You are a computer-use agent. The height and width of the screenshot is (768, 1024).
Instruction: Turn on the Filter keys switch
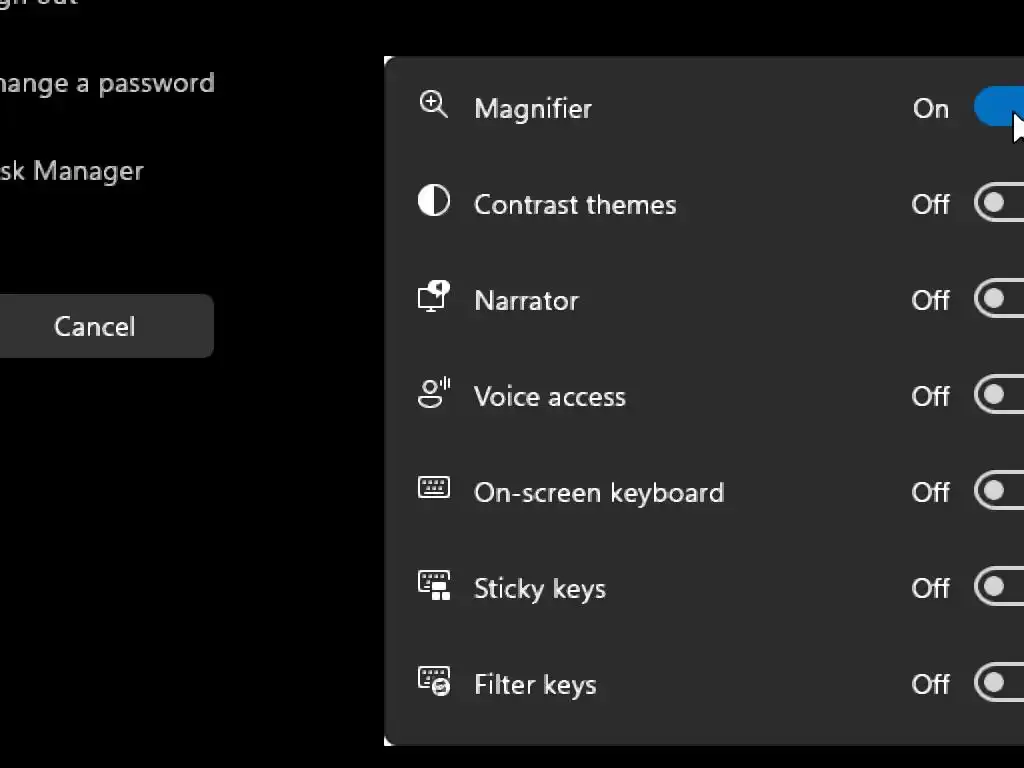click(999, 683)
